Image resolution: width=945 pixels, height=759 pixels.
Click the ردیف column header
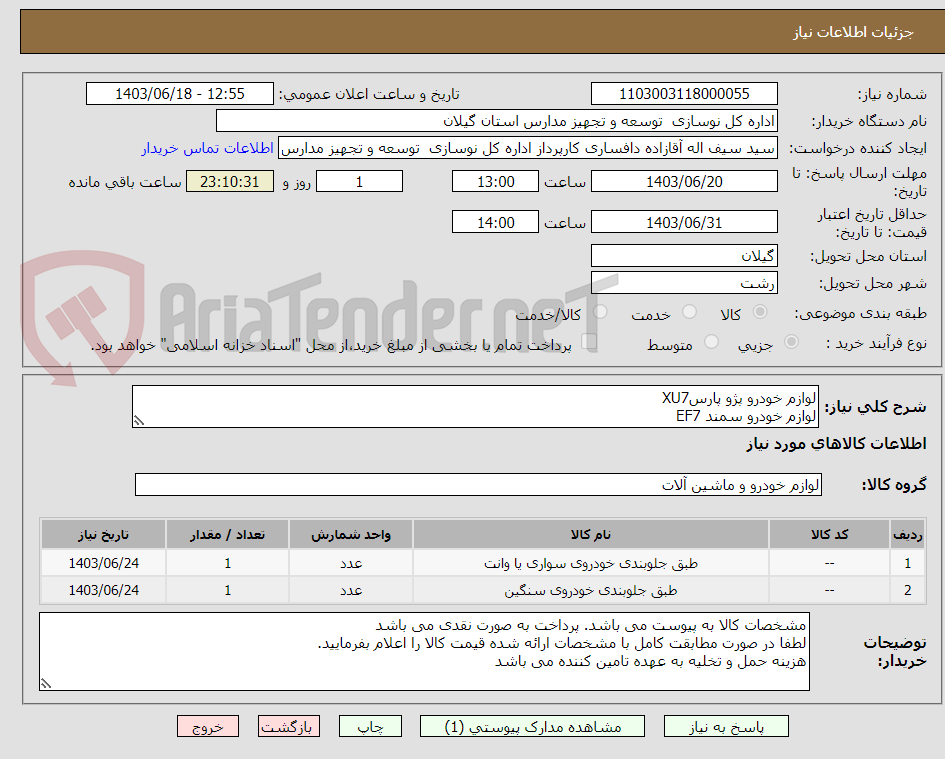(x=908, y=535)
